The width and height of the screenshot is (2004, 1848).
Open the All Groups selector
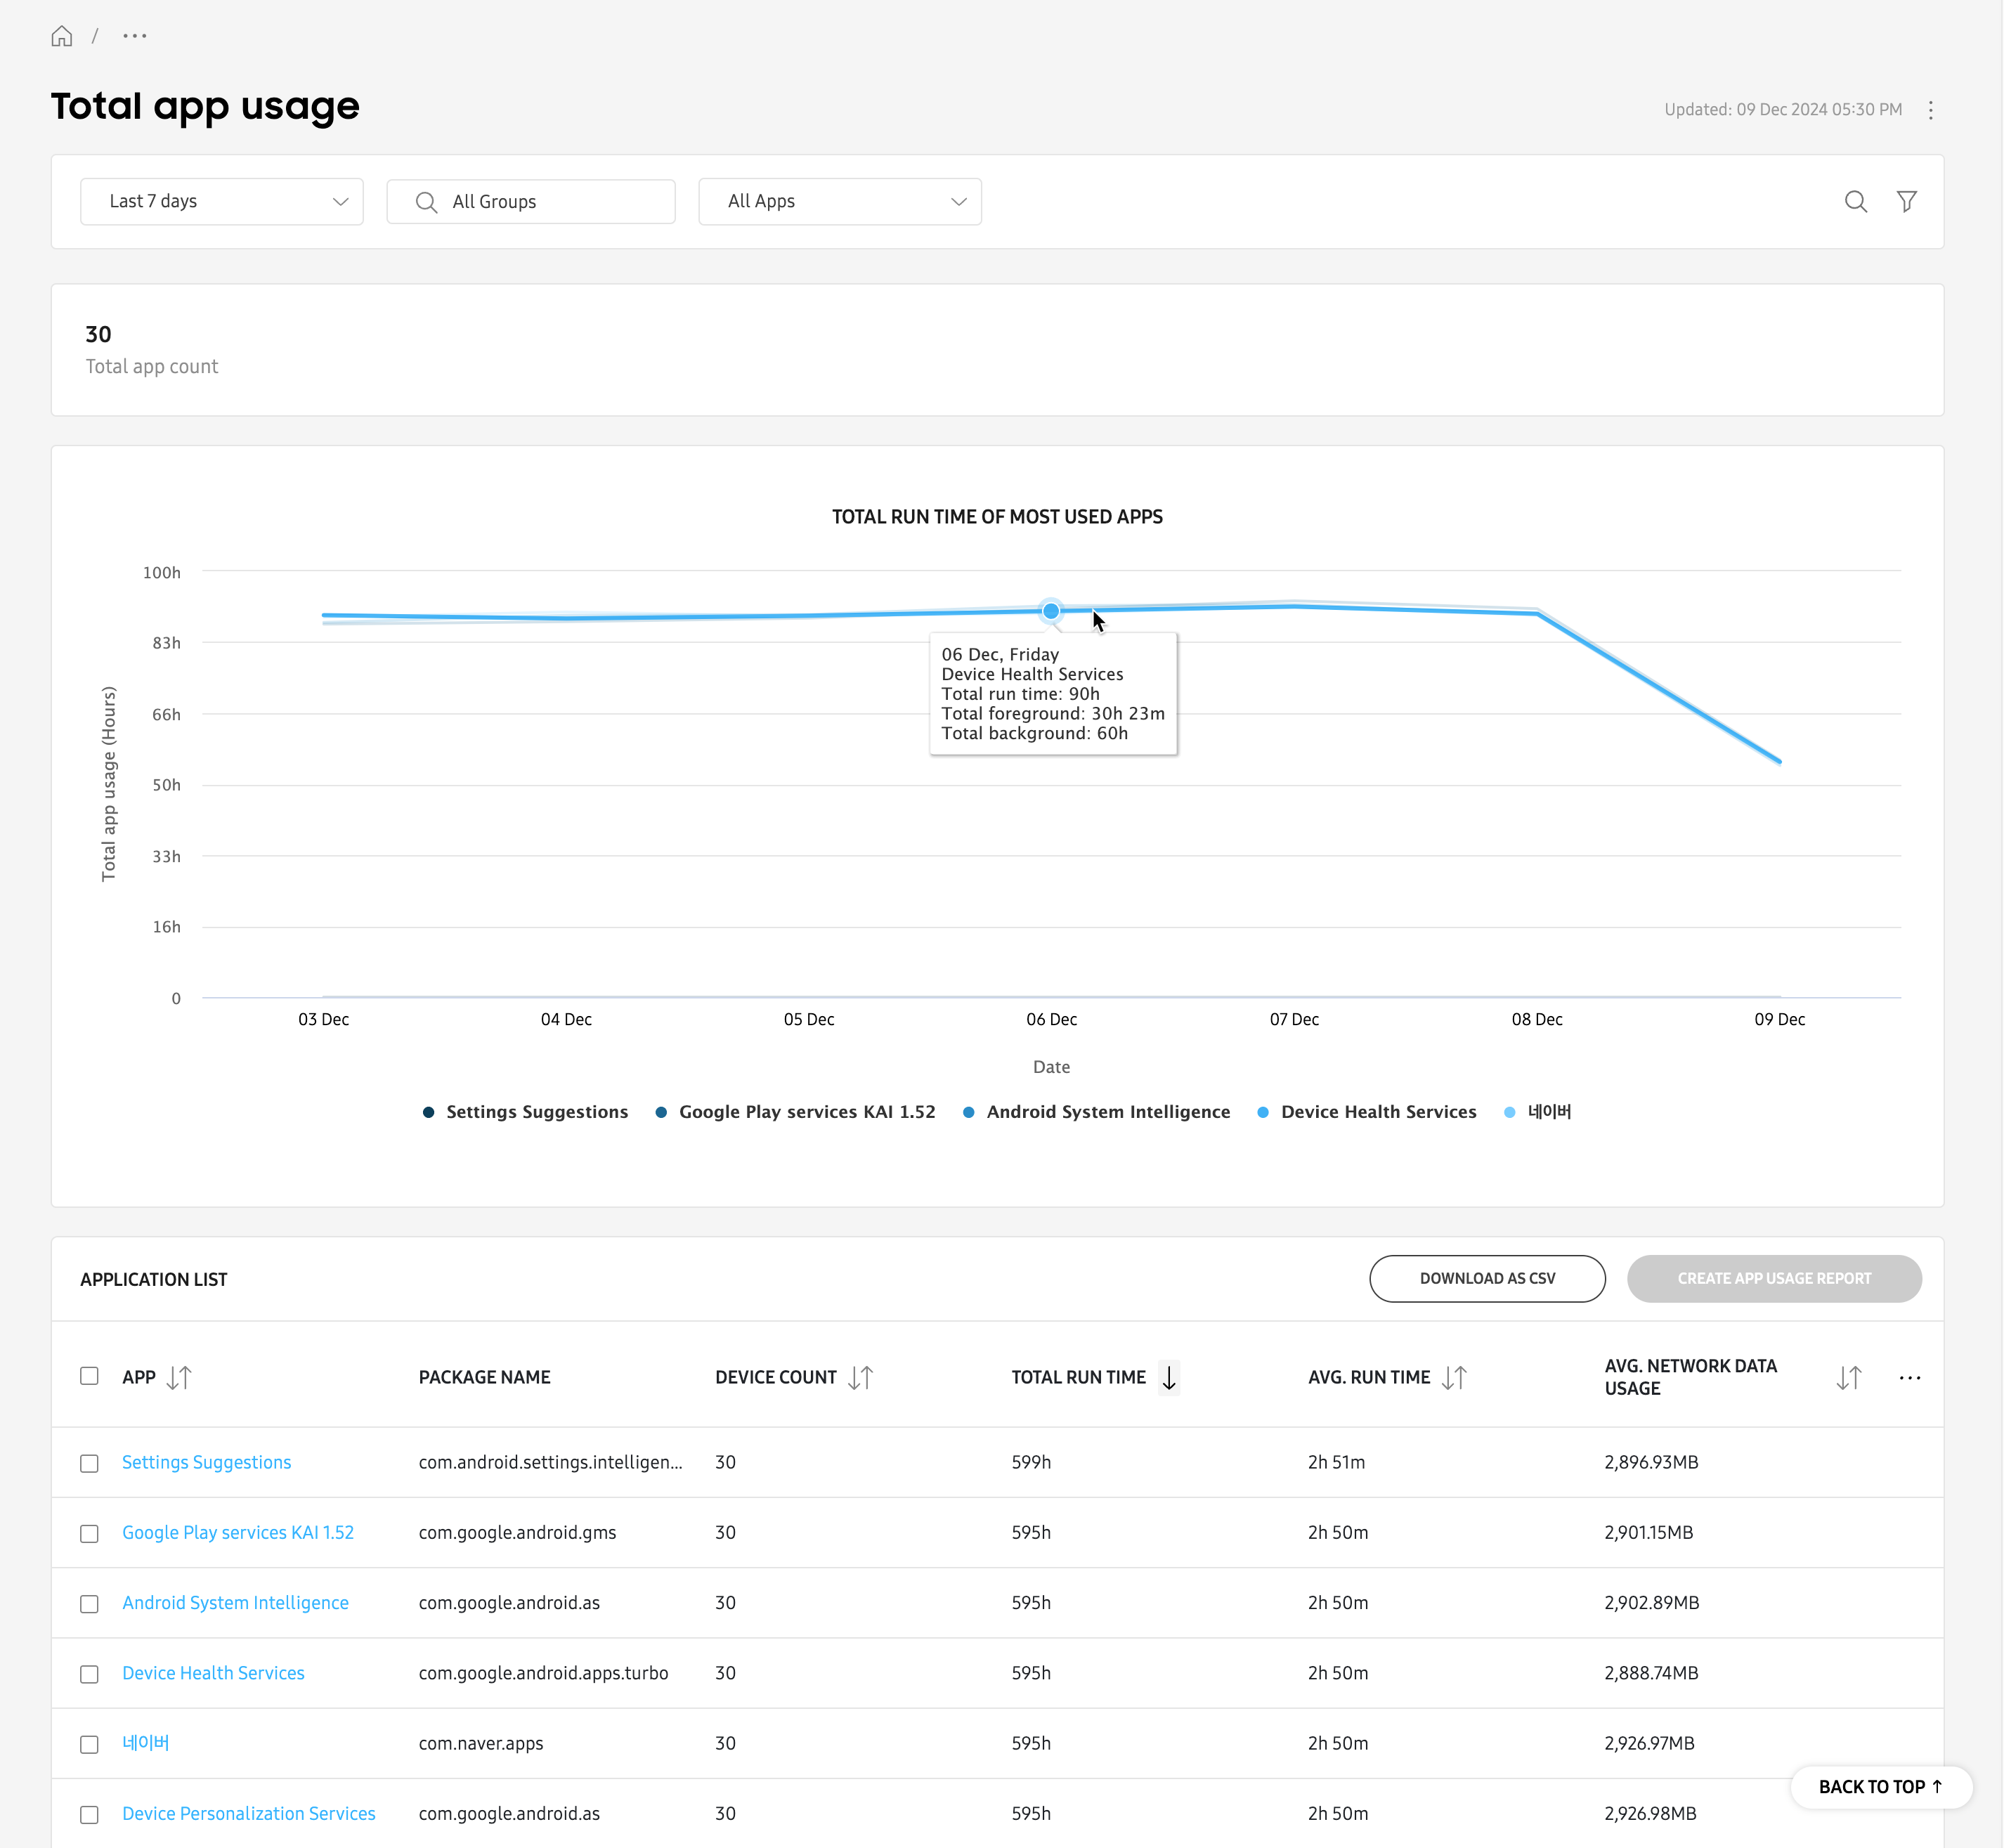click(x=530, y=201)
